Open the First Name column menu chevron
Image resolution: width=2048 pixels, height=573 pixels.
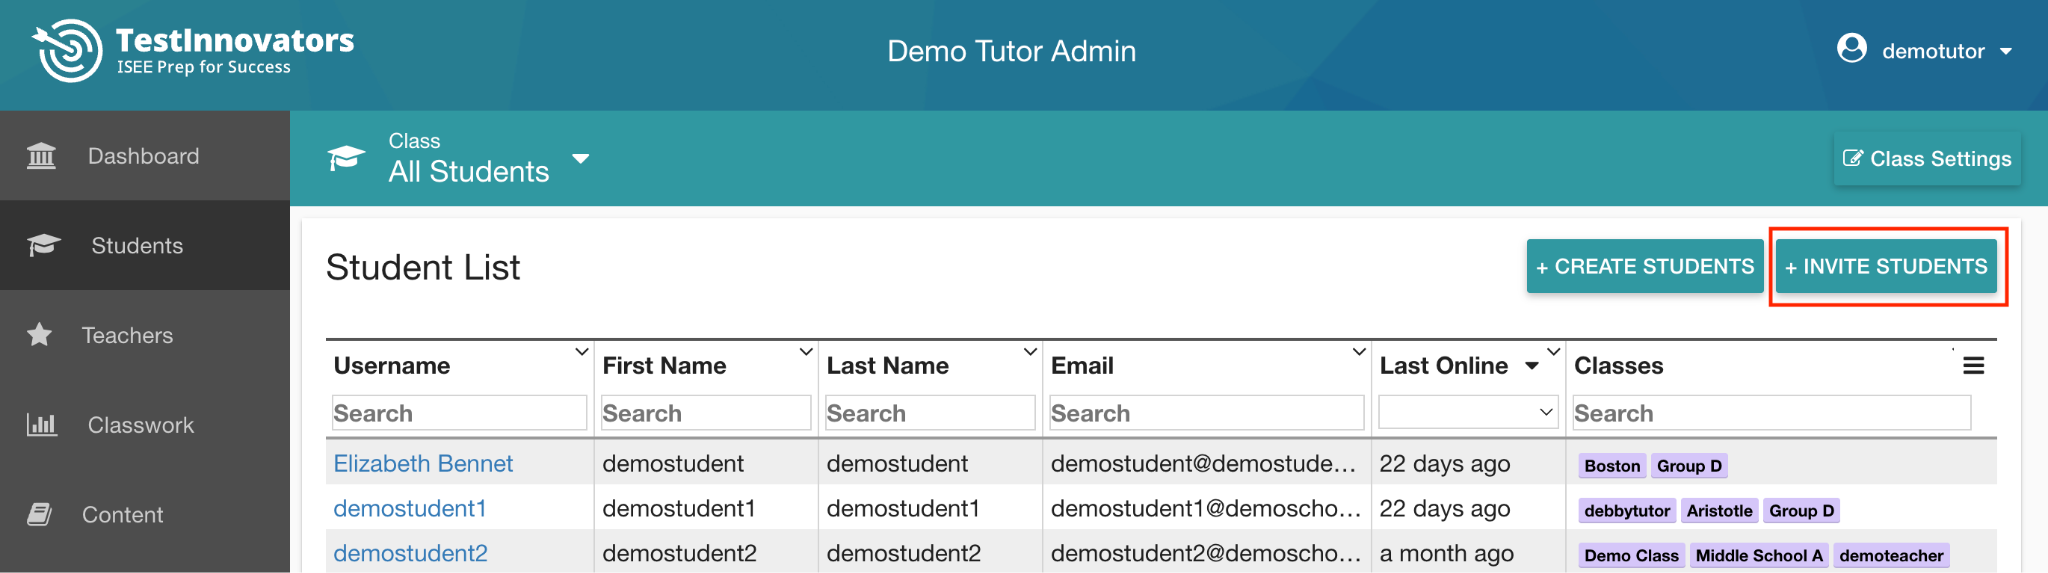click(x=806, y=352)
